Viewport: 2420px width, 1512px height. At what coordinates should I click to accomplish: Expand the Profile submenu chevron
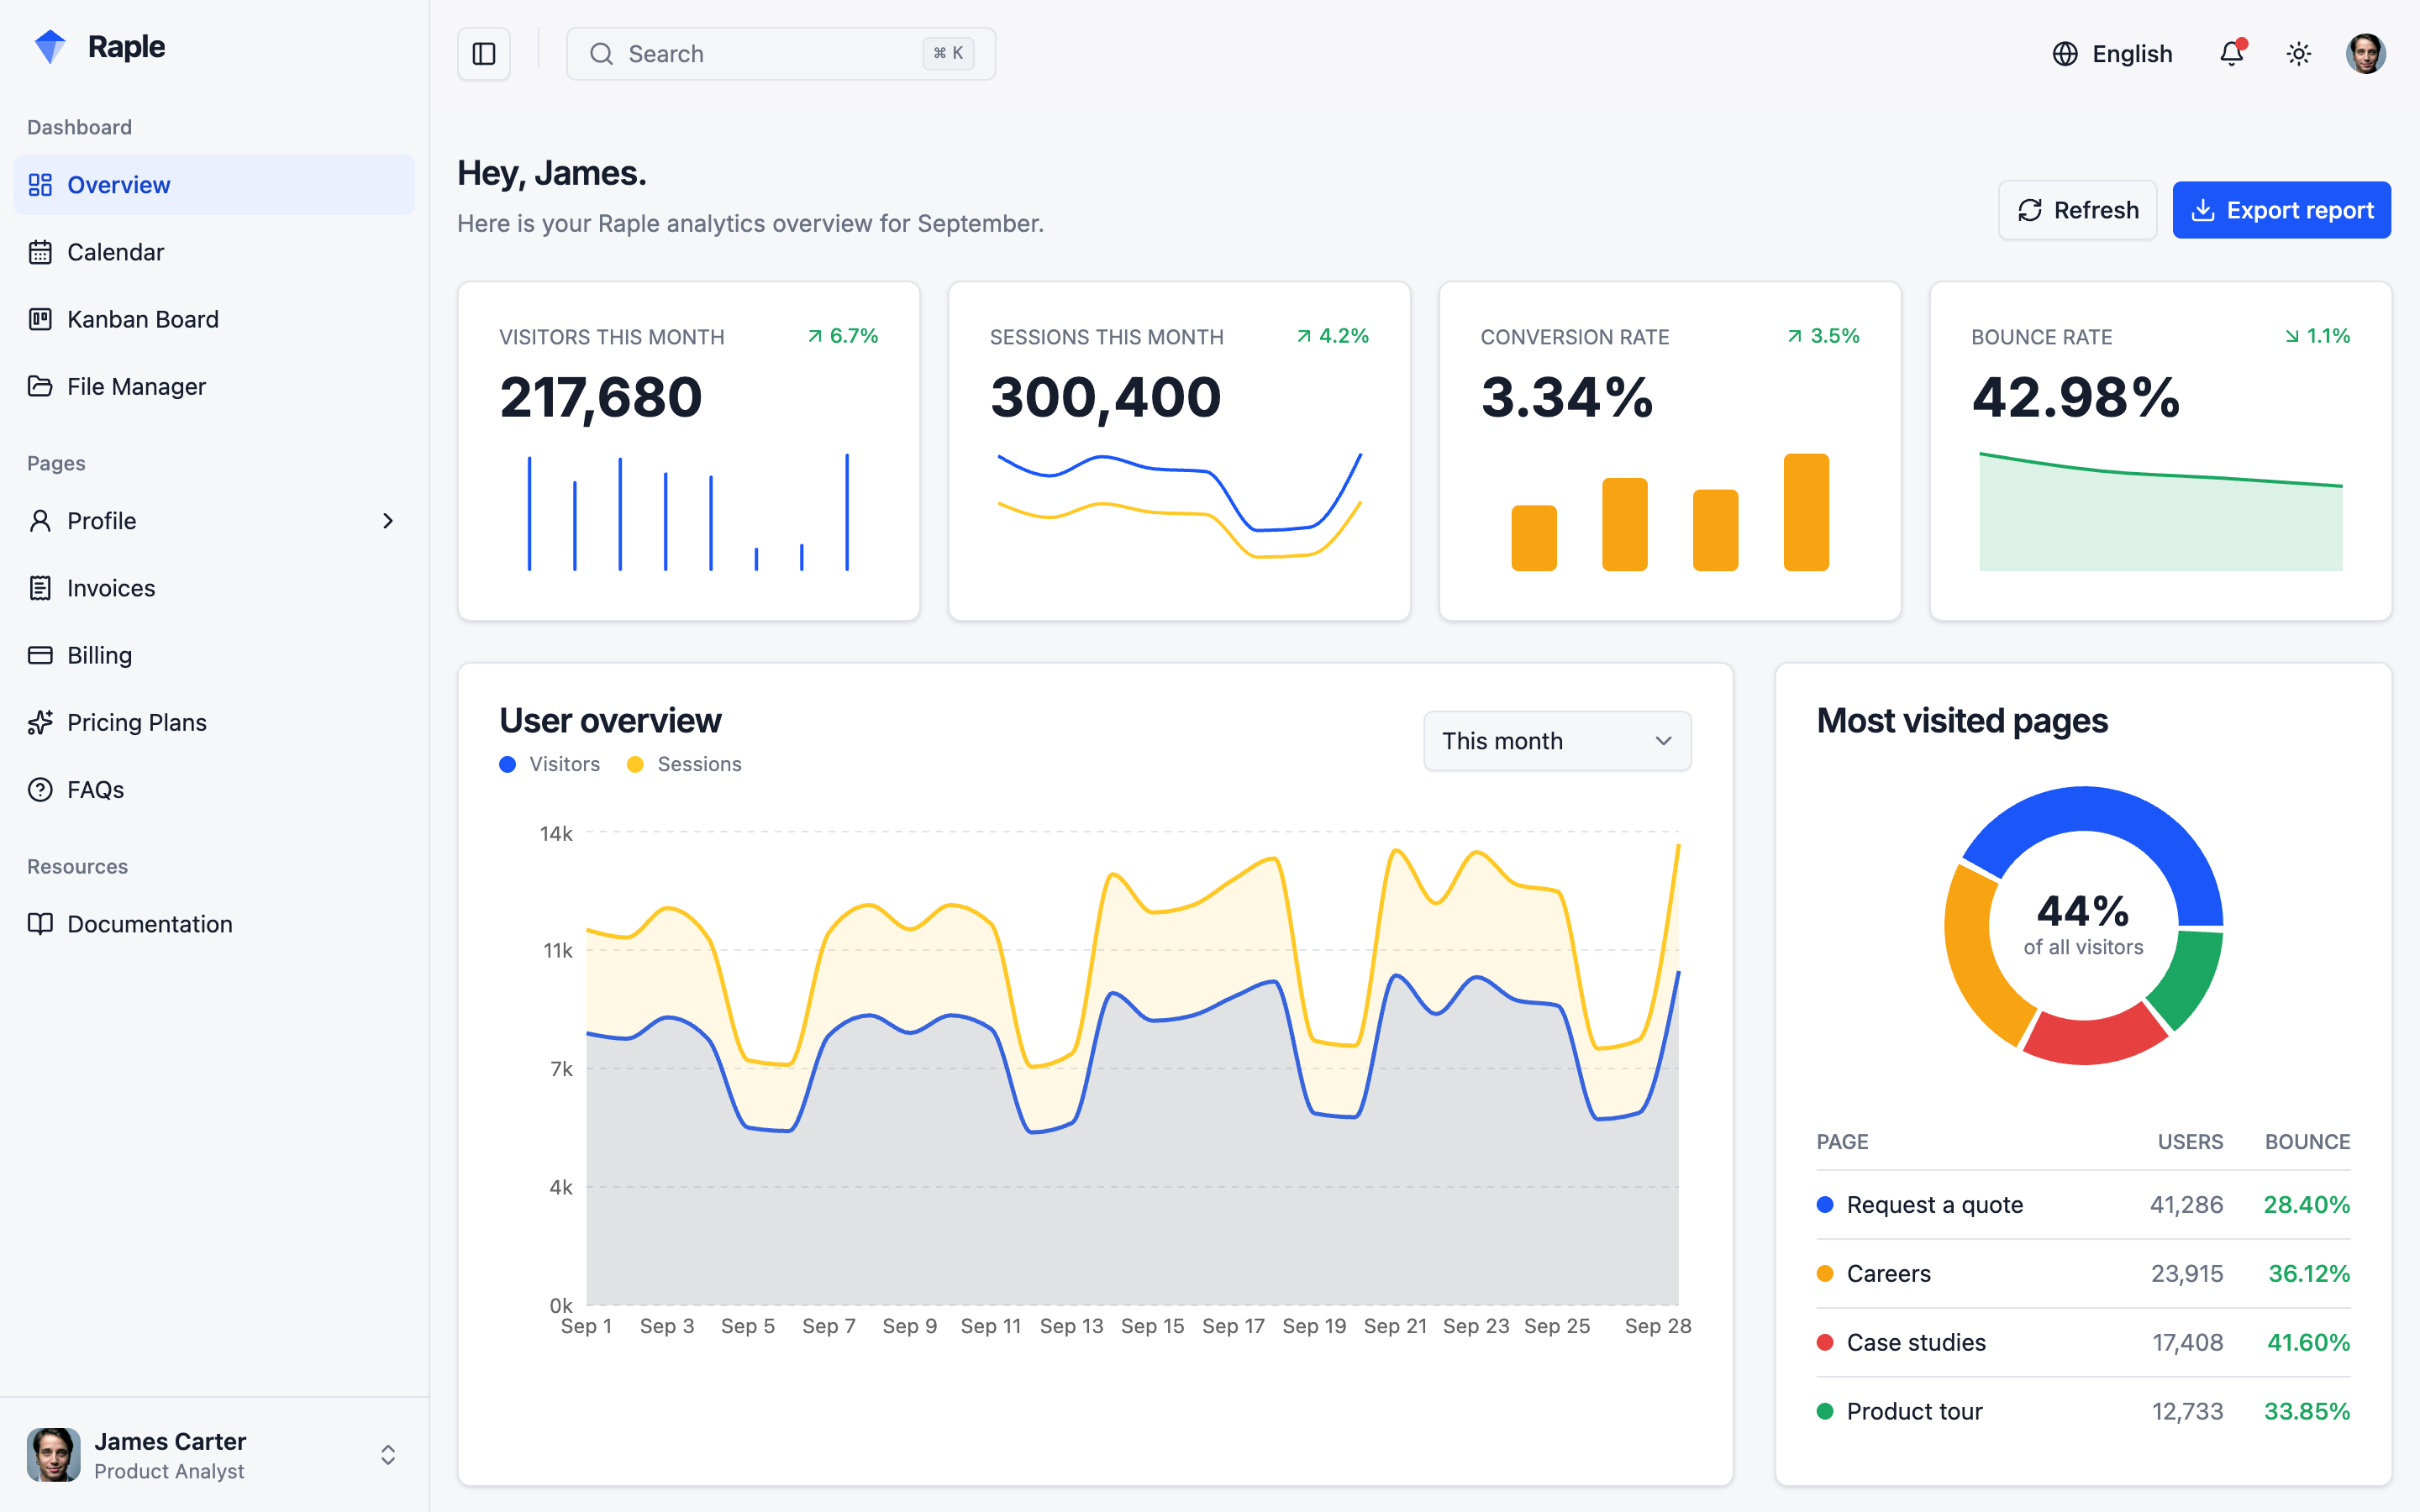click(388, 521)
